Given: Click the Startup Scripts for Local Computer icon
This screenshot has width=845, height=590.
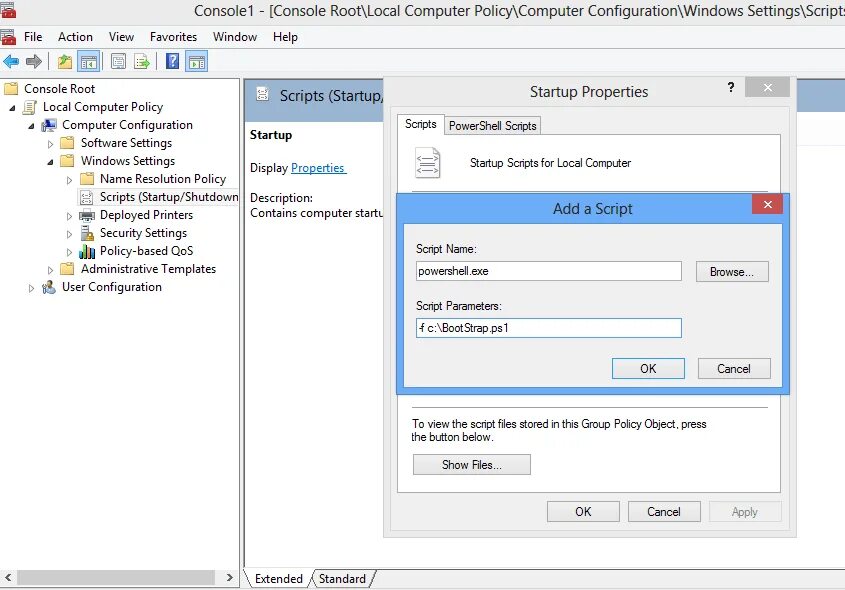Looking at the screenshot, I should click(428, 163).
